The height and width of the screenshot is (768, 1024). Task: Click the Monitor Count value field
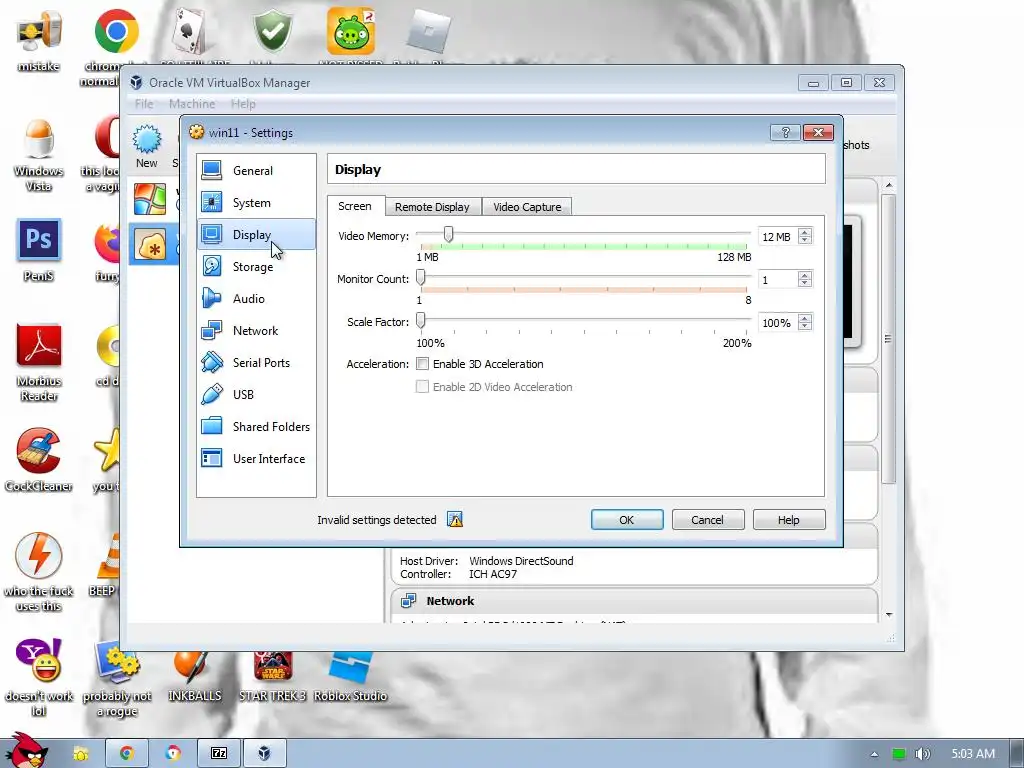(778, 280)
